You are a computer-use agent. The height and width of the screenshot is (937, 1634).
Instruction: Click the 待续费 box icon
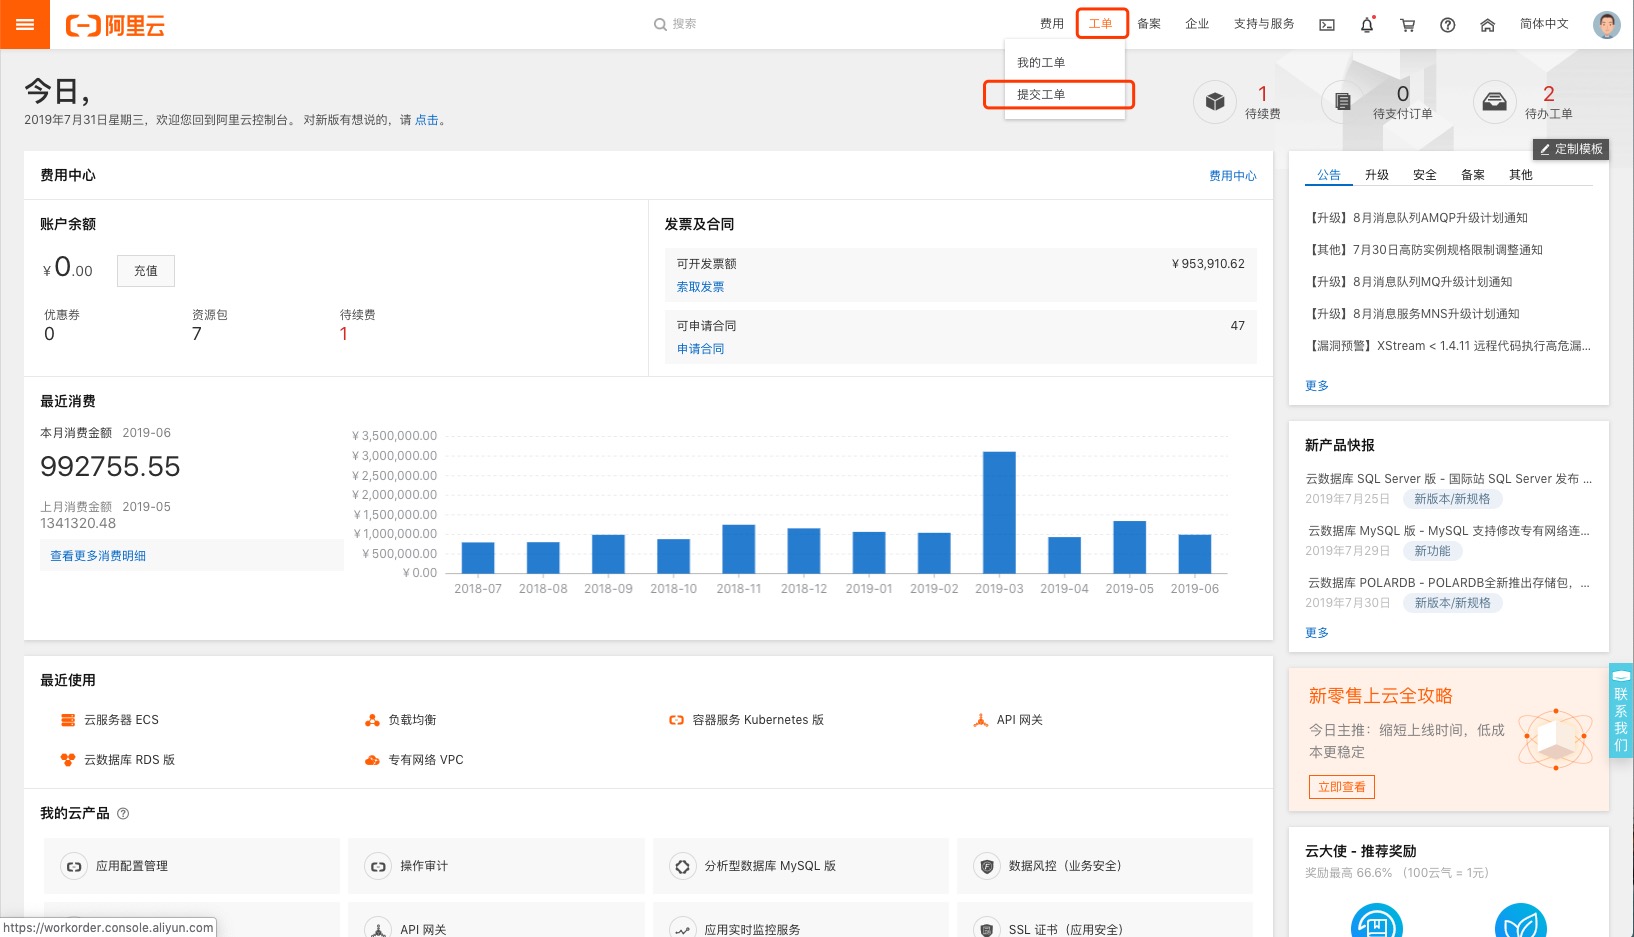pyautogui.click(x=1215, y=101)
